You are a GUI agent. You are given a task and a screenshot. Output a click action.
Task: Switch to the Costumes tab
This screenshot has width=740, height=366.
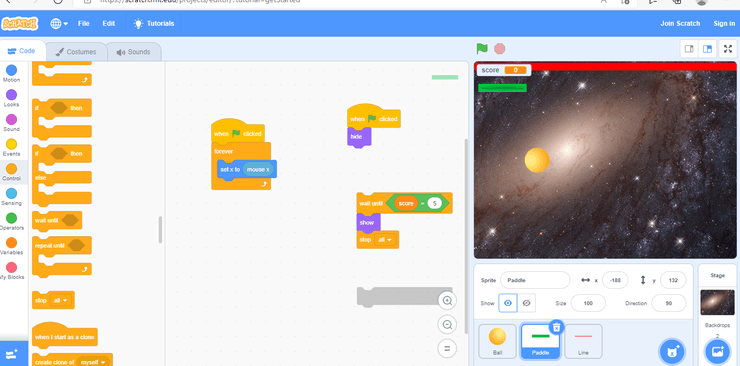click(x=76, y=52)
